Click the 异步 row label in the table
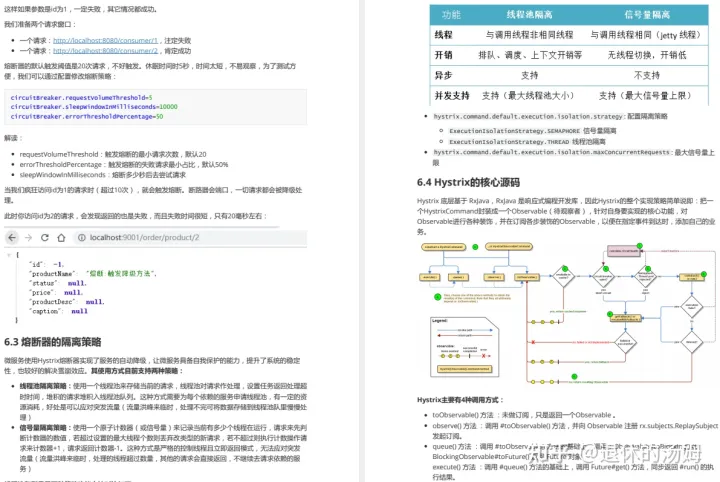 click(443, 75)
